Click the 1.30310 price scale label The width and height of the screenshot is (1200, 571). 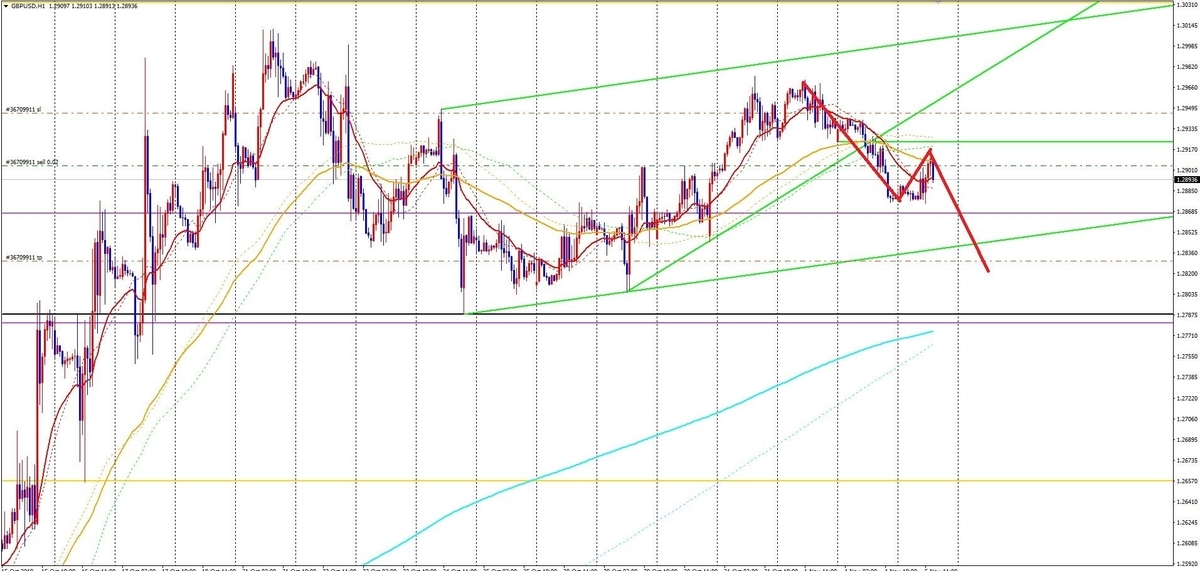point(1186,5)
